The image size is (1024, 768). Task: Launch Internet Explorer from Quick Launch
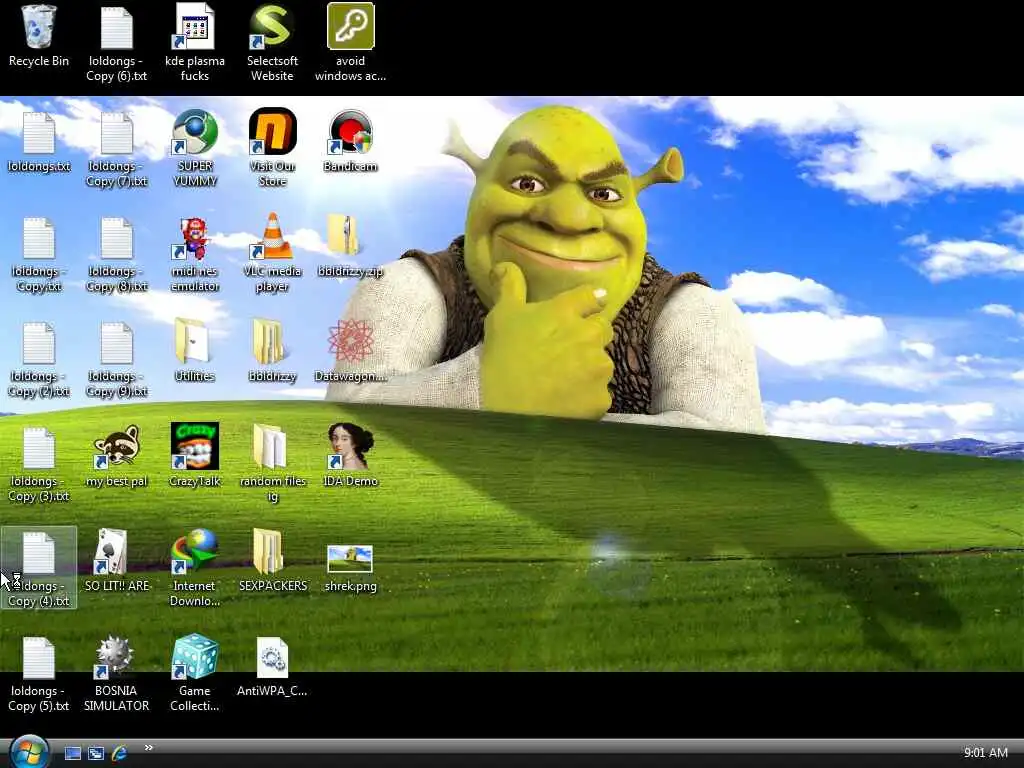[120, 754]
